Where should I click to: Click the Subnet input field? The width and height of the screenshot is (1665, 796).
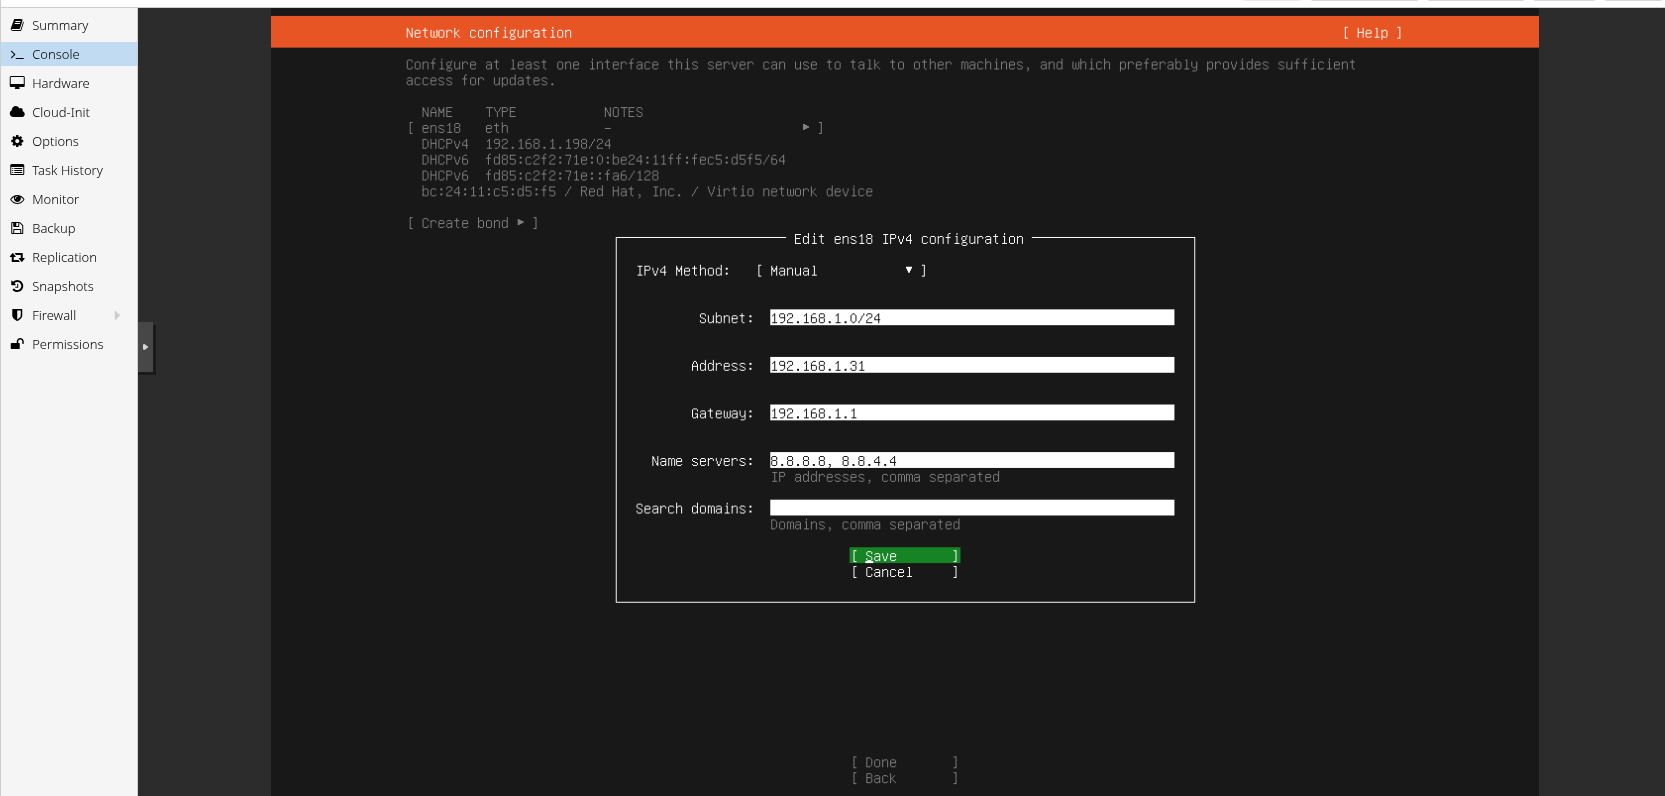pos(972,318)
